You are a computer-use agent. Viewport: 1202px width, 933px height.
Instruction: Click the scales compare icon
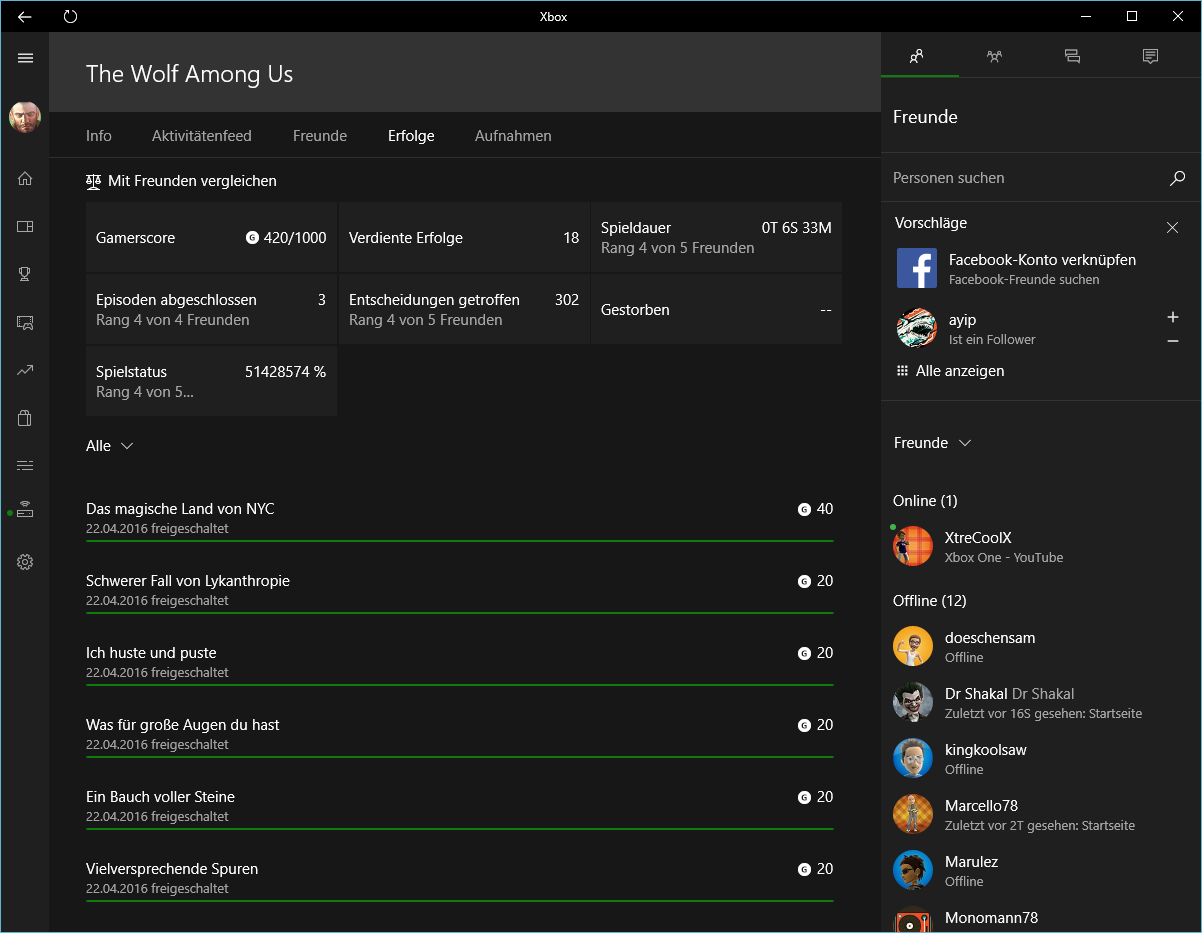point(94,181)
